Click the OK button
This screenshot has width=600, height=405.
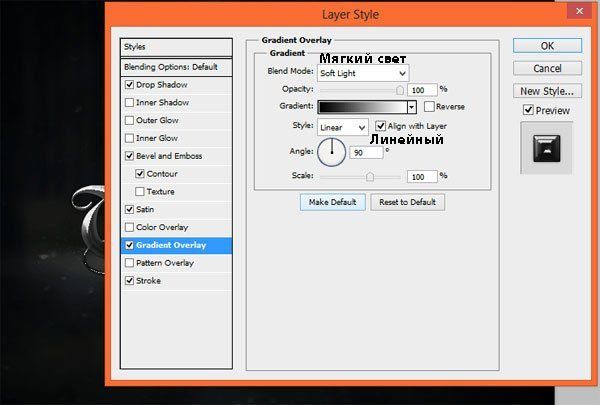(x=547, y=46)
